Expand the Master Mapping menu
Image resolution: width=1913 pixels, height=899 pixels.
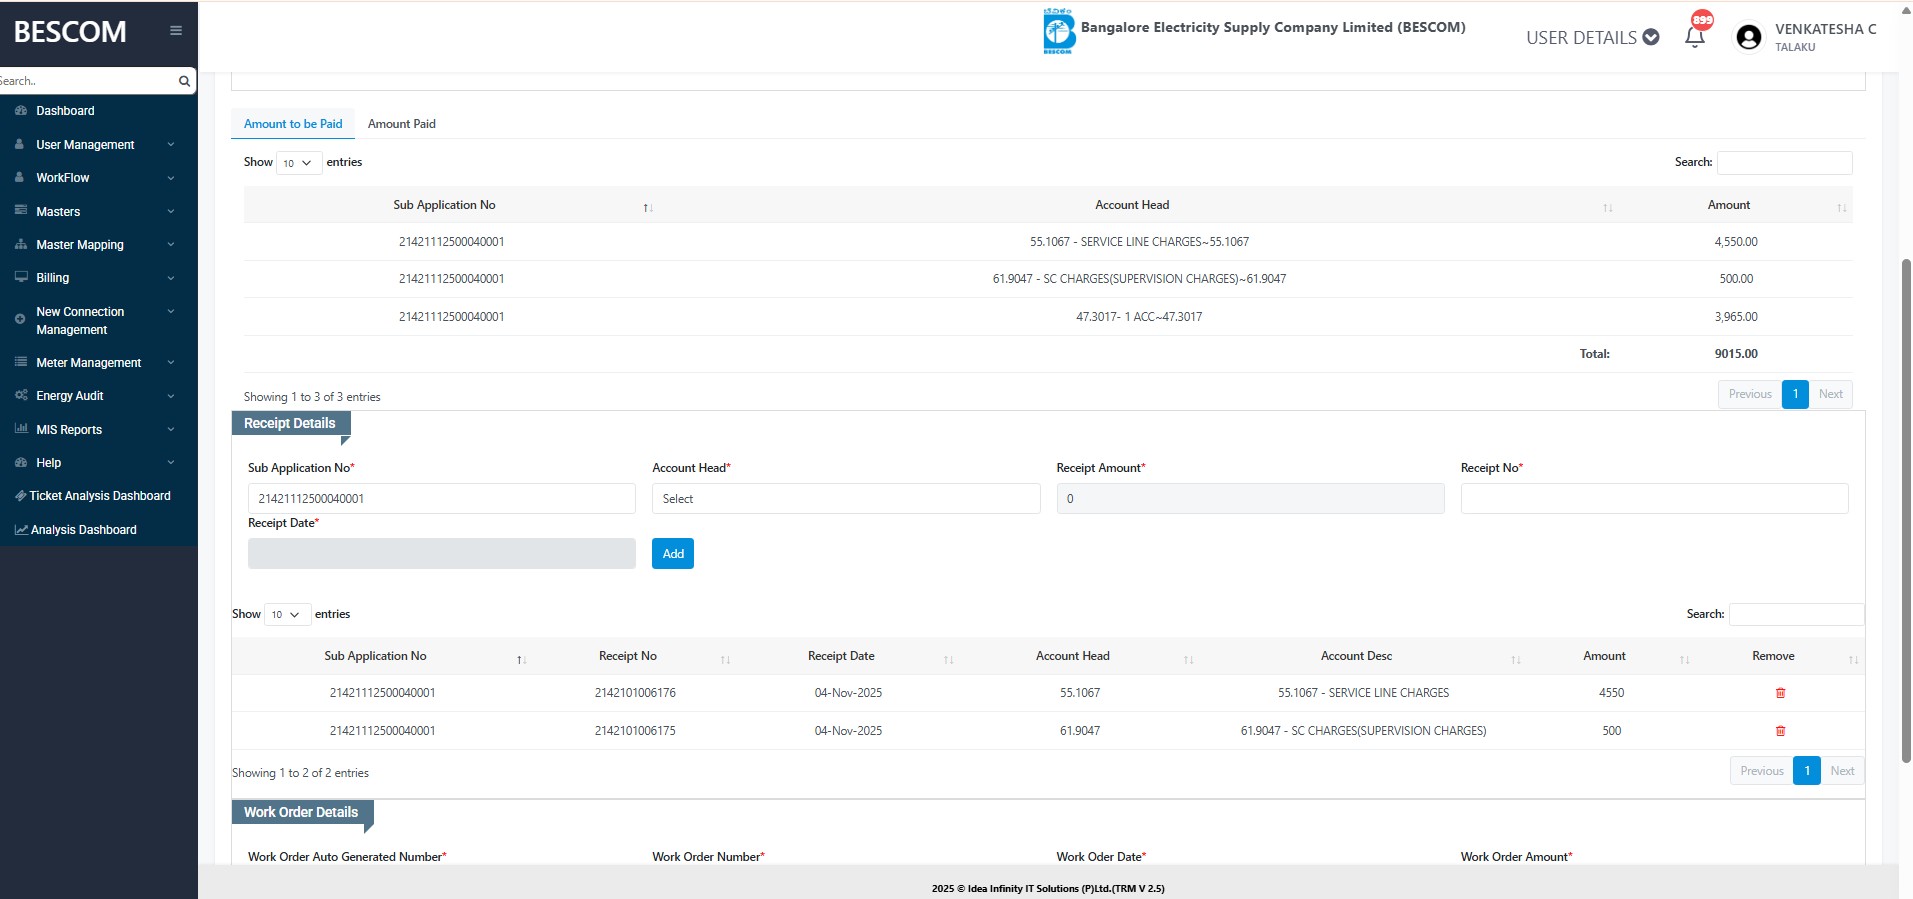(98, 245)
